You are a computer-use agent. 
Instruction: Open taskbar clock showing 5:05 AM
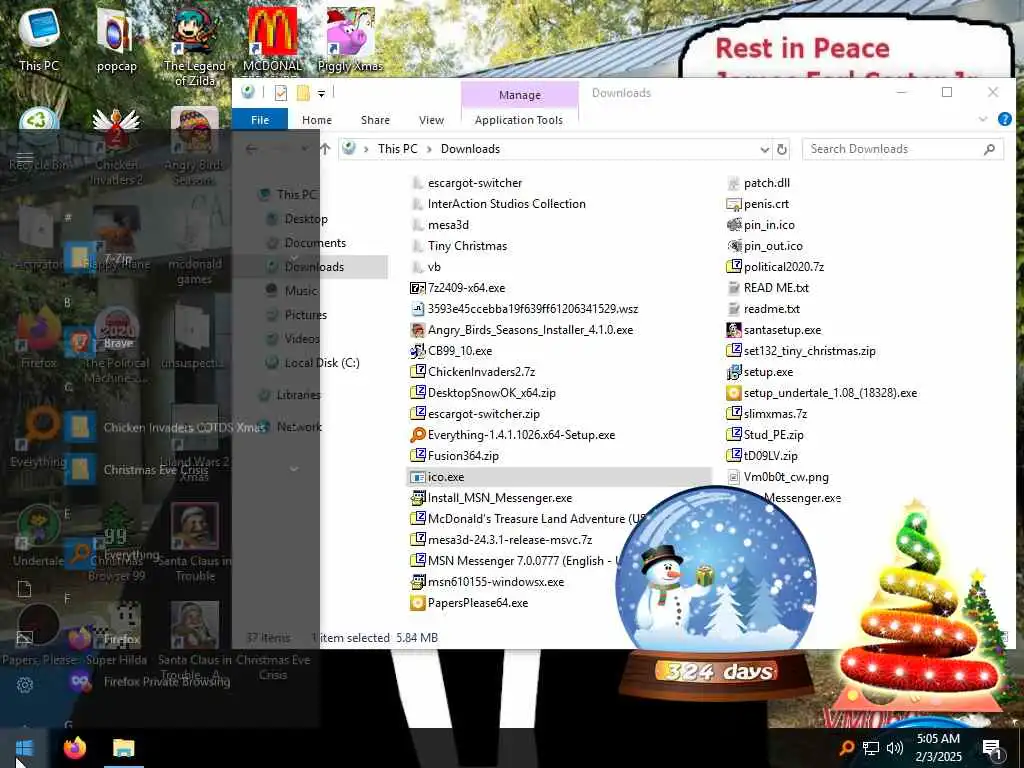938,748
